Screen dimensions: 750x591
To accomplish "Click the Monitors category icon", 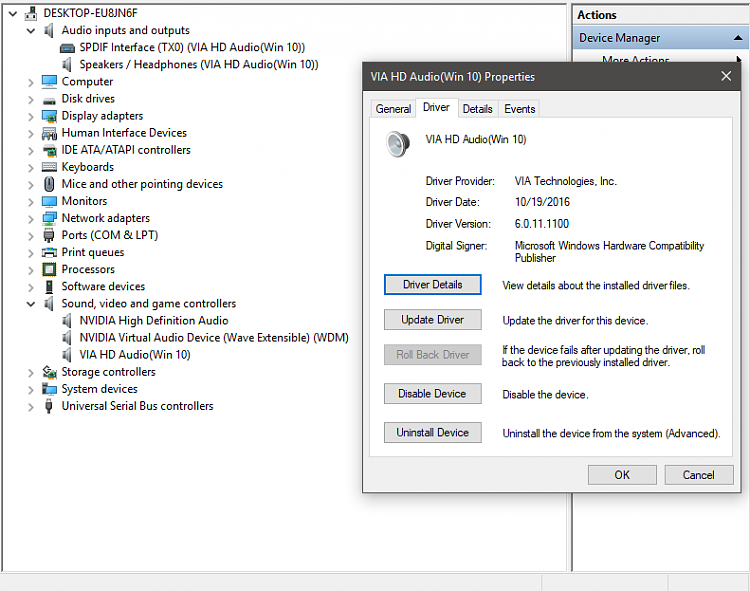I will coord(49,201).
